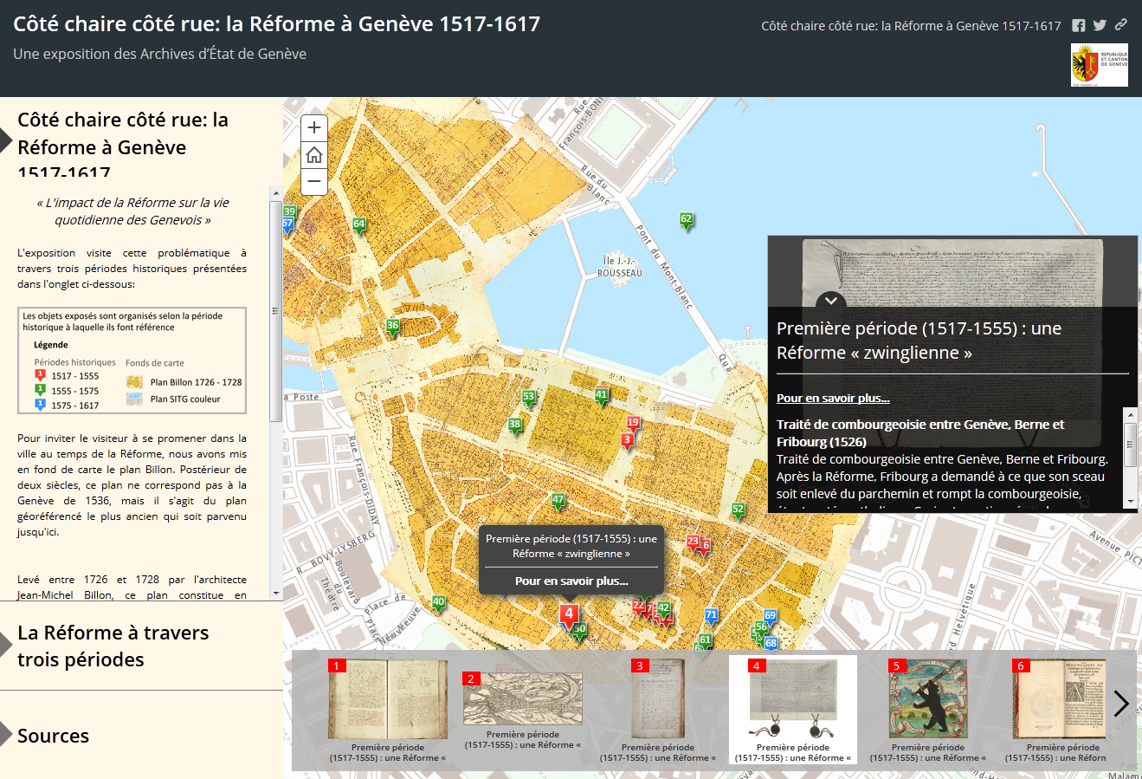Zoom in on the map
This screenshot has width=1142, height=779.
(314, 128)
